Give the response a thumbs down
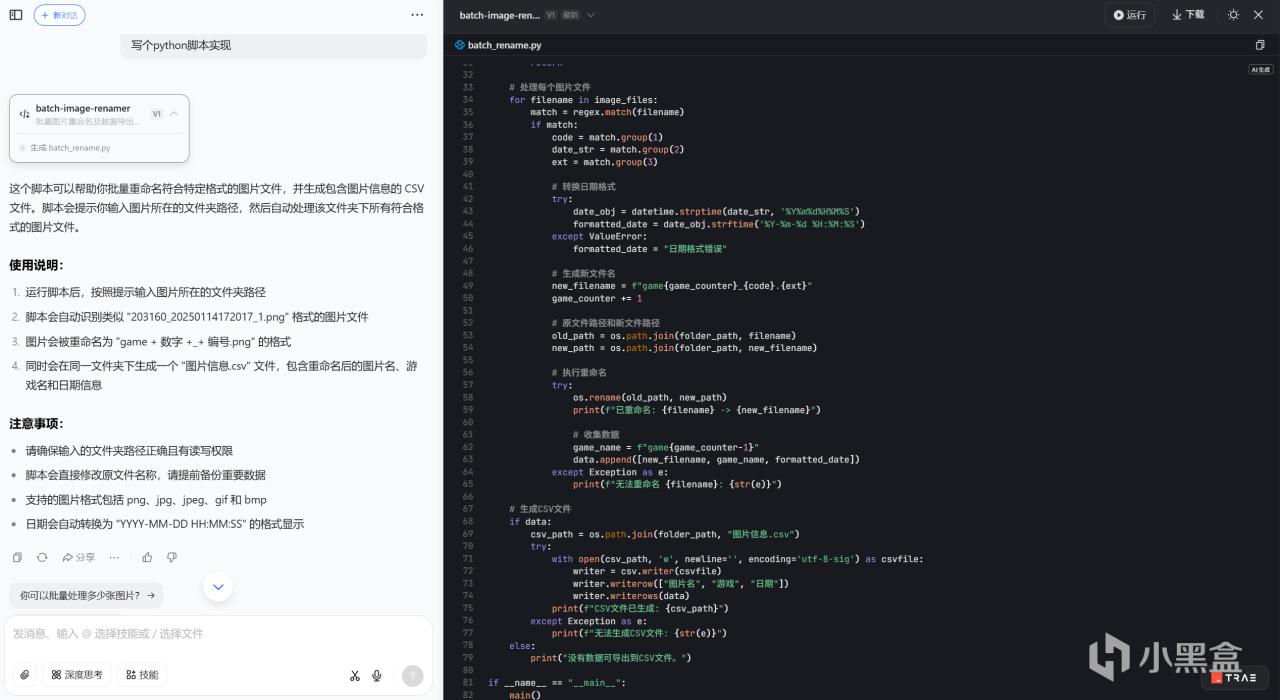The height and width of the screenshot is (700, 1280). (172, 557)
